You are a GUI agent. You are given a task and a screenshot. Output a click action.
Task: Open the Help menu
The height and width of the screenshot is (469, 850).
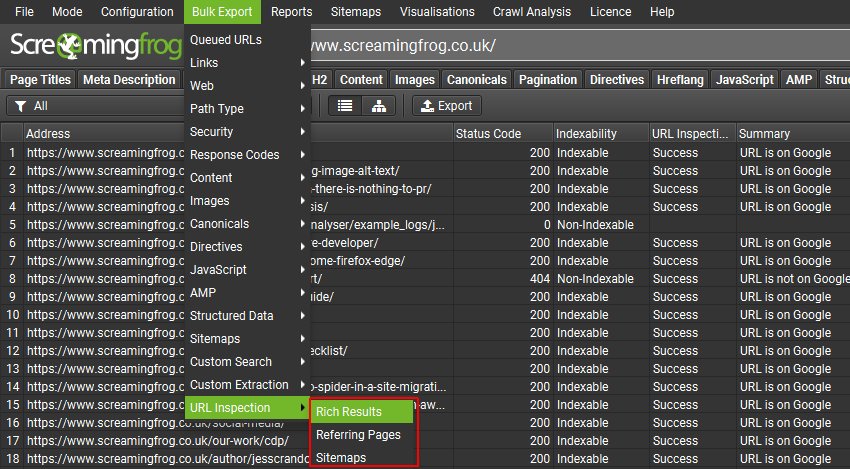[662, 11]
